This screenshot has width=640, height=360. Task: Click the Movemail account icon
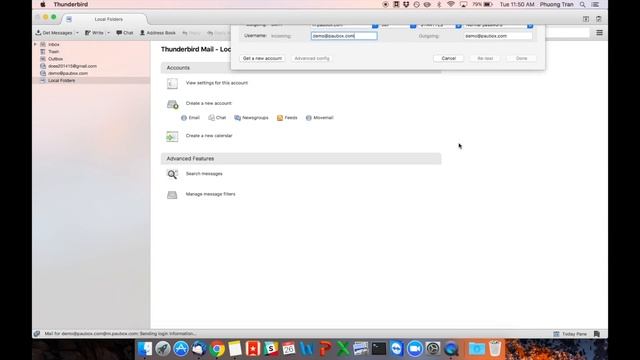pos(309,118)
